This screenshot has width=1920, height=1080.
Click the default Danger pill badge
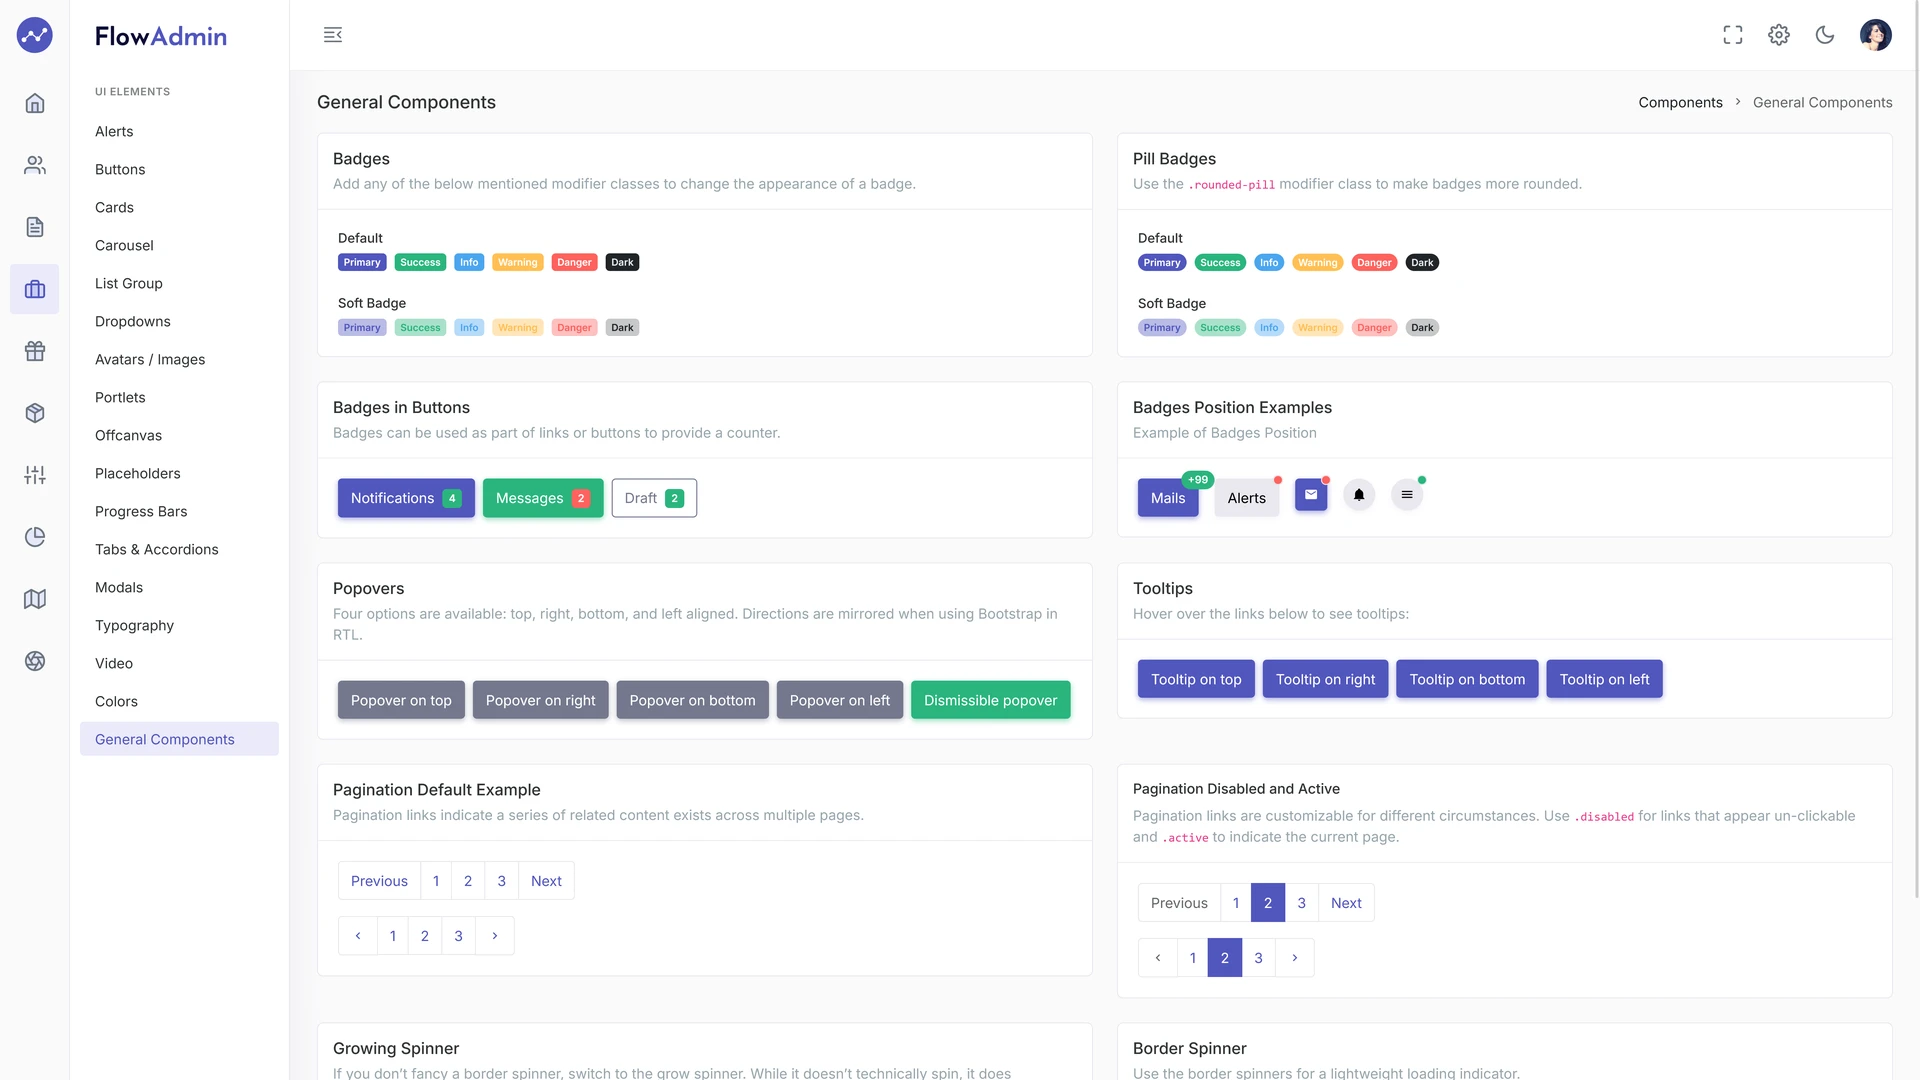coord(1374,262)
